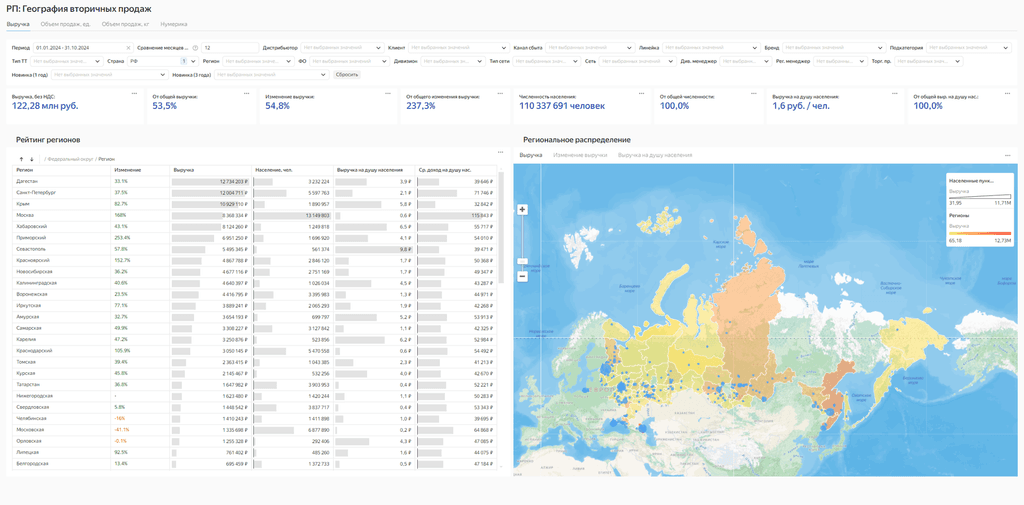This screenshot has height=505, width=1024.
Task: Switch to the Объем продаж, ед. tab
Action: coord(66,23)
